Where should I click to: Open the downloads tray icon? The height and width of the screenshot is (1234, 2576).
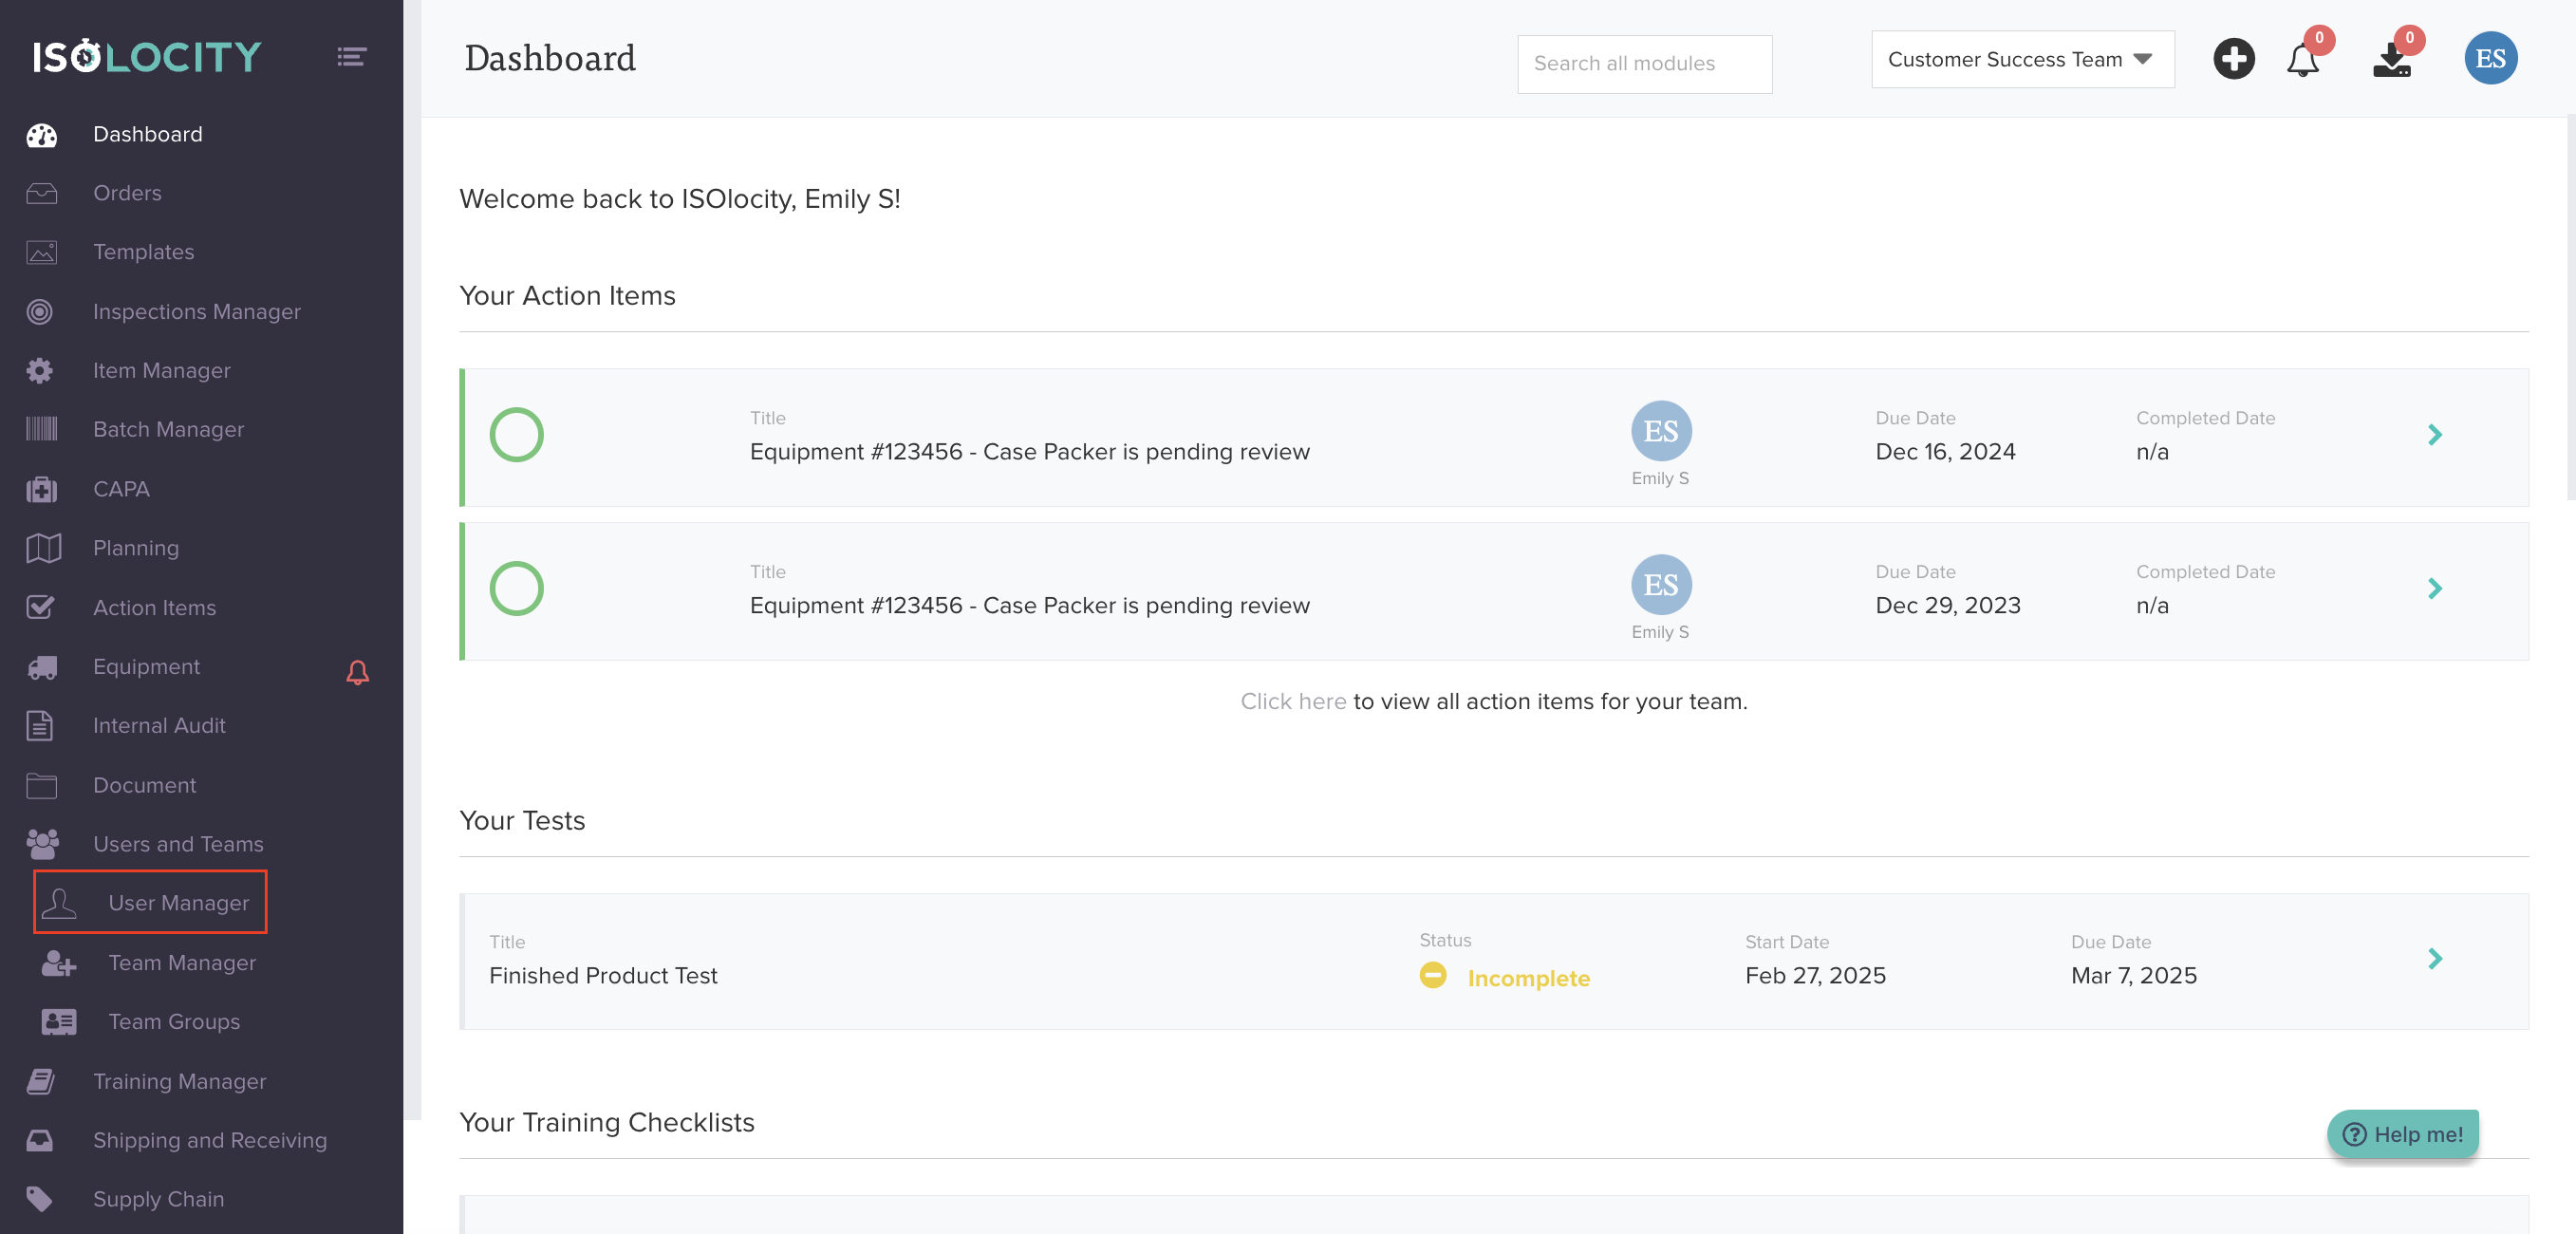pyautogui.click(x=2391, y=60)
